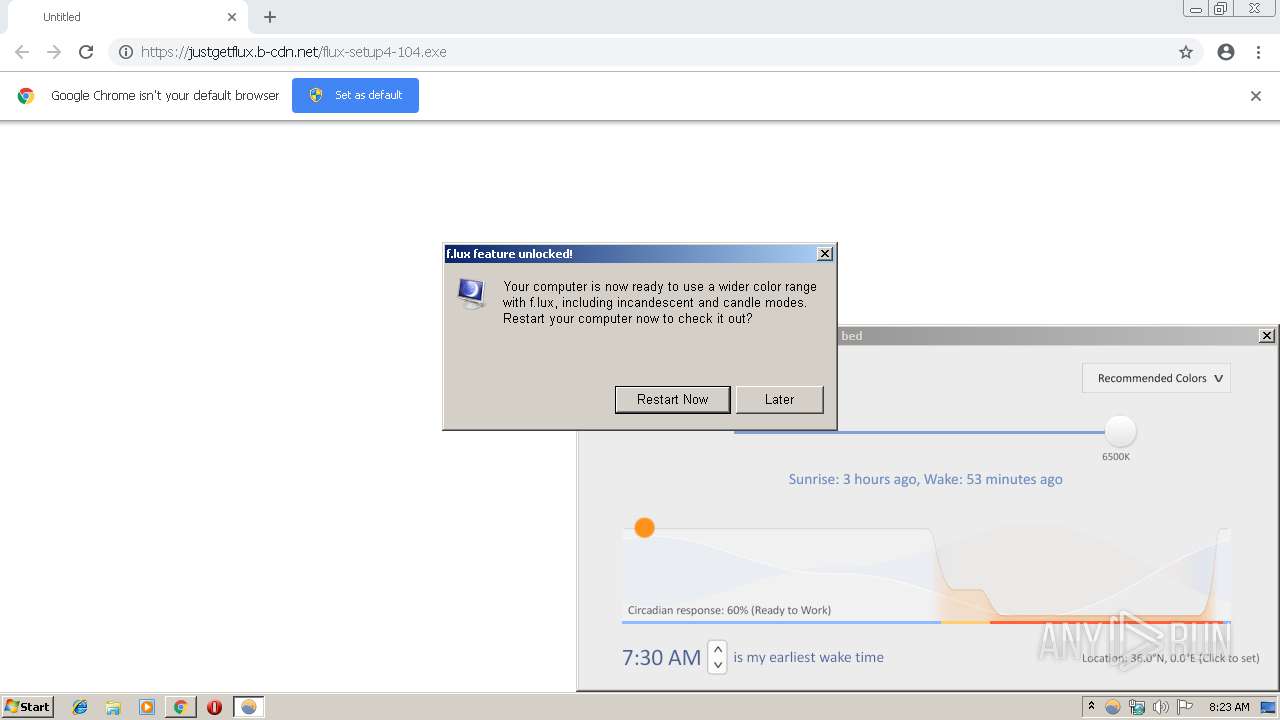Viewport: 1280px width, 720px height.
Task: Decrease the wake time with down arrow
Action: (x=717, y=665)
